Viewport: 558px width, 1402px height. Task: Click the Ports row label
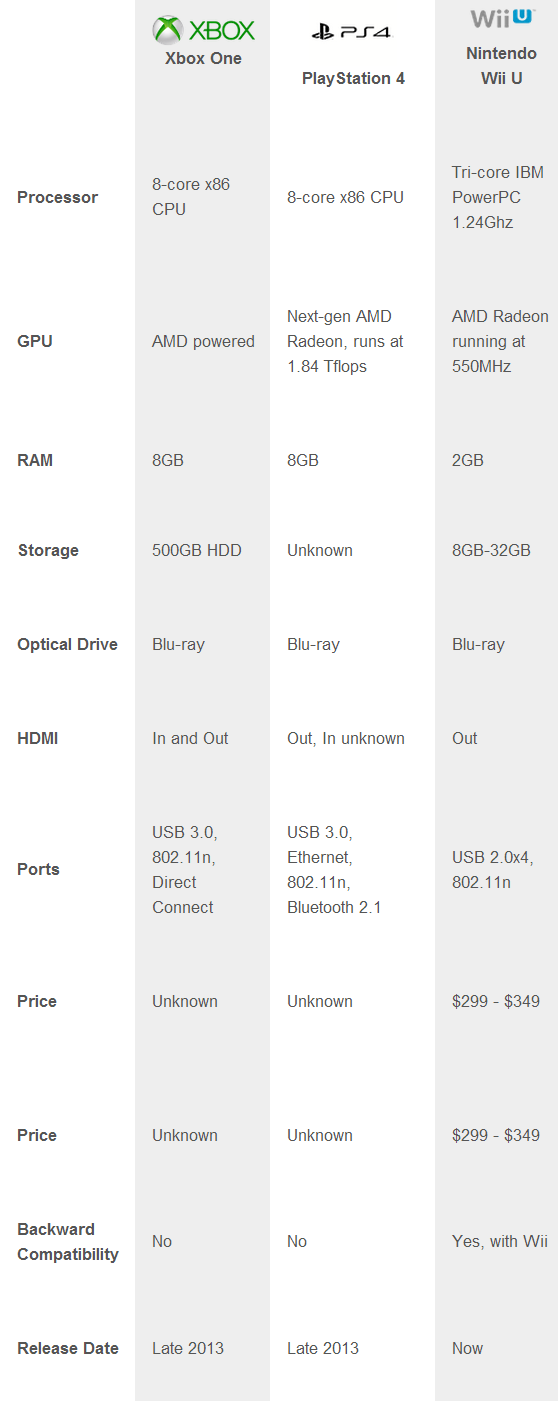(38, 869)
